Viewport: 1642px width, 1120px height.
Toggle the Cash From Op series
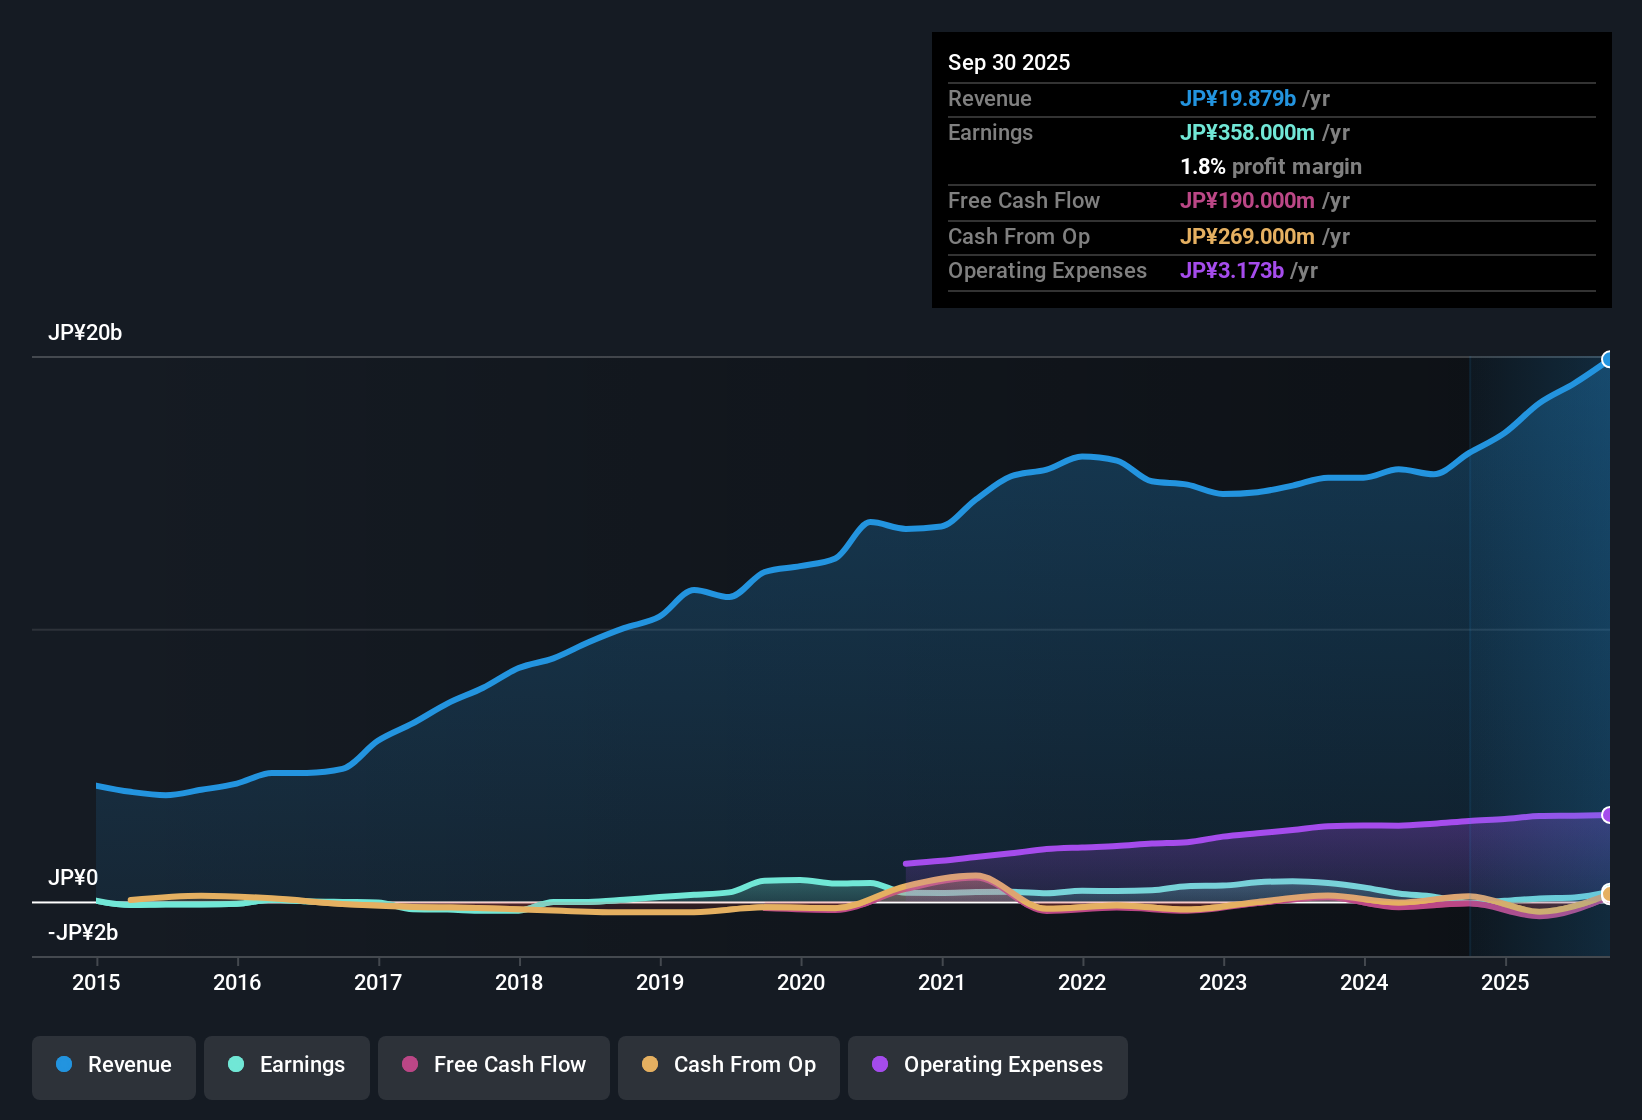pyautogui.click(x=728, y=1065)
